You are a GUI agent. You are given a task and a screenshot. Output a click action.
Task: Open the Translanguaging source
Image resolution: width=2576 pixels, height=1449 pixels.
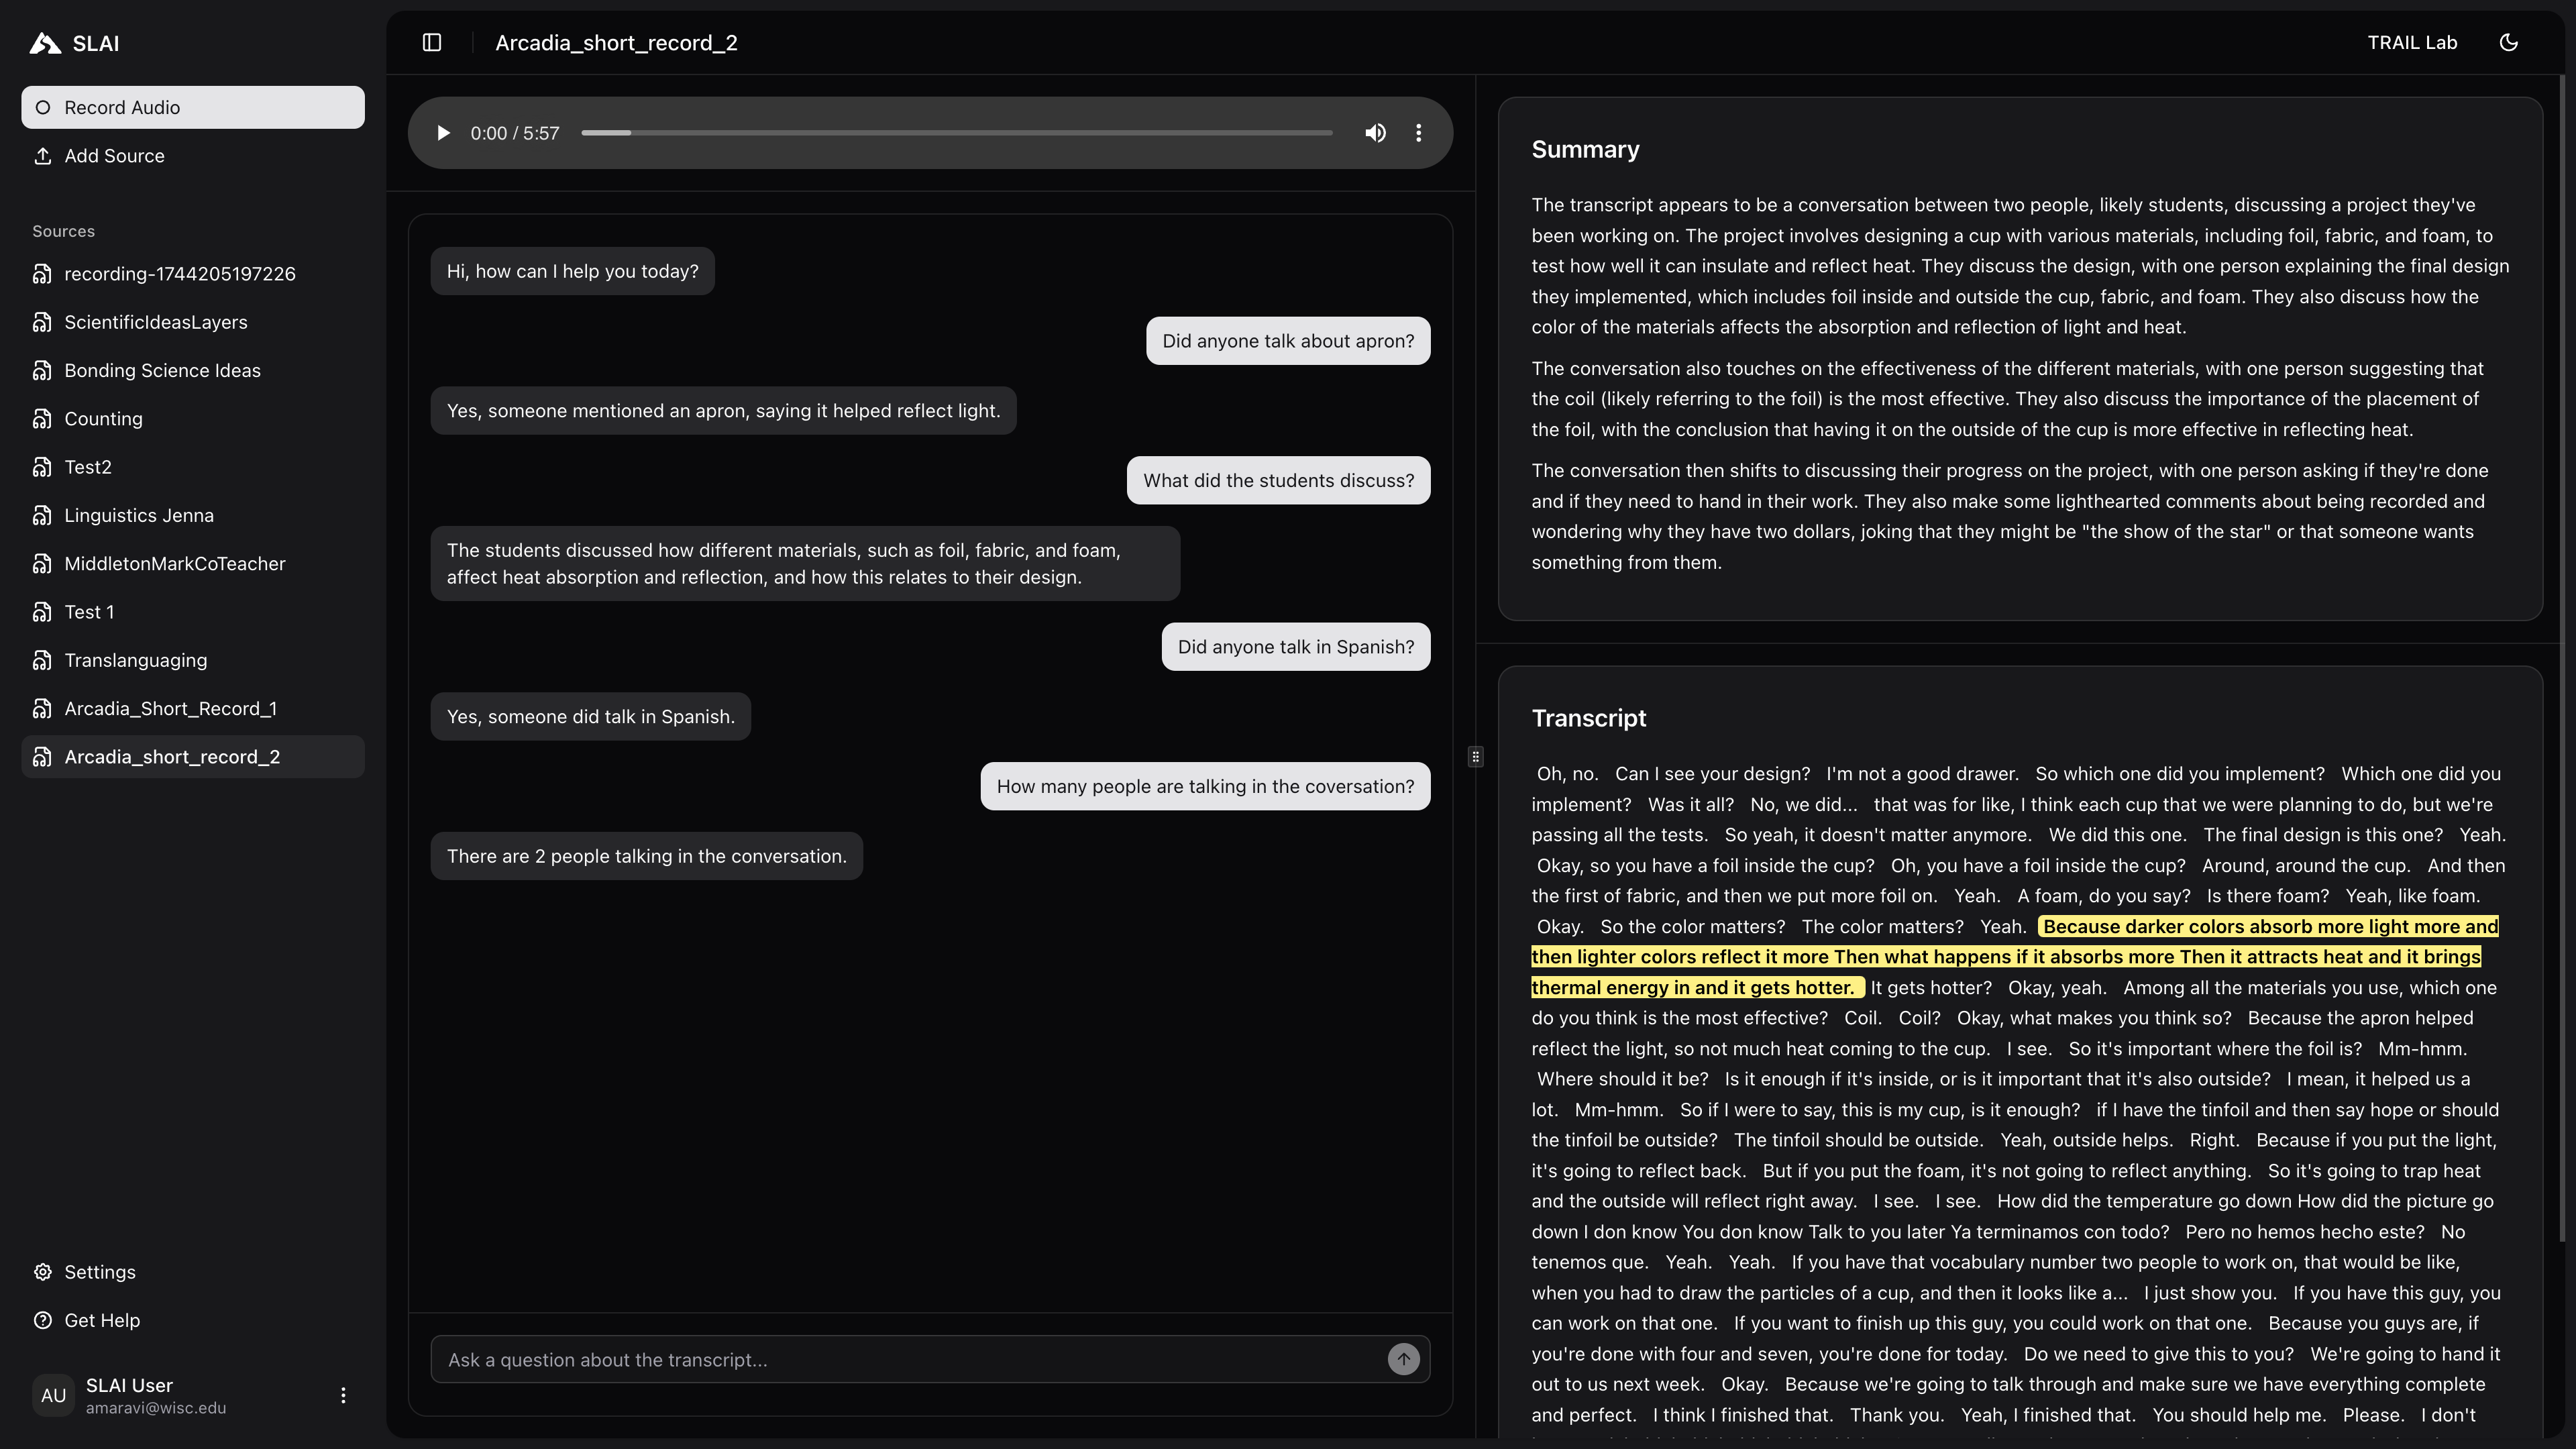pyautogui.click(x=136, y=659)
